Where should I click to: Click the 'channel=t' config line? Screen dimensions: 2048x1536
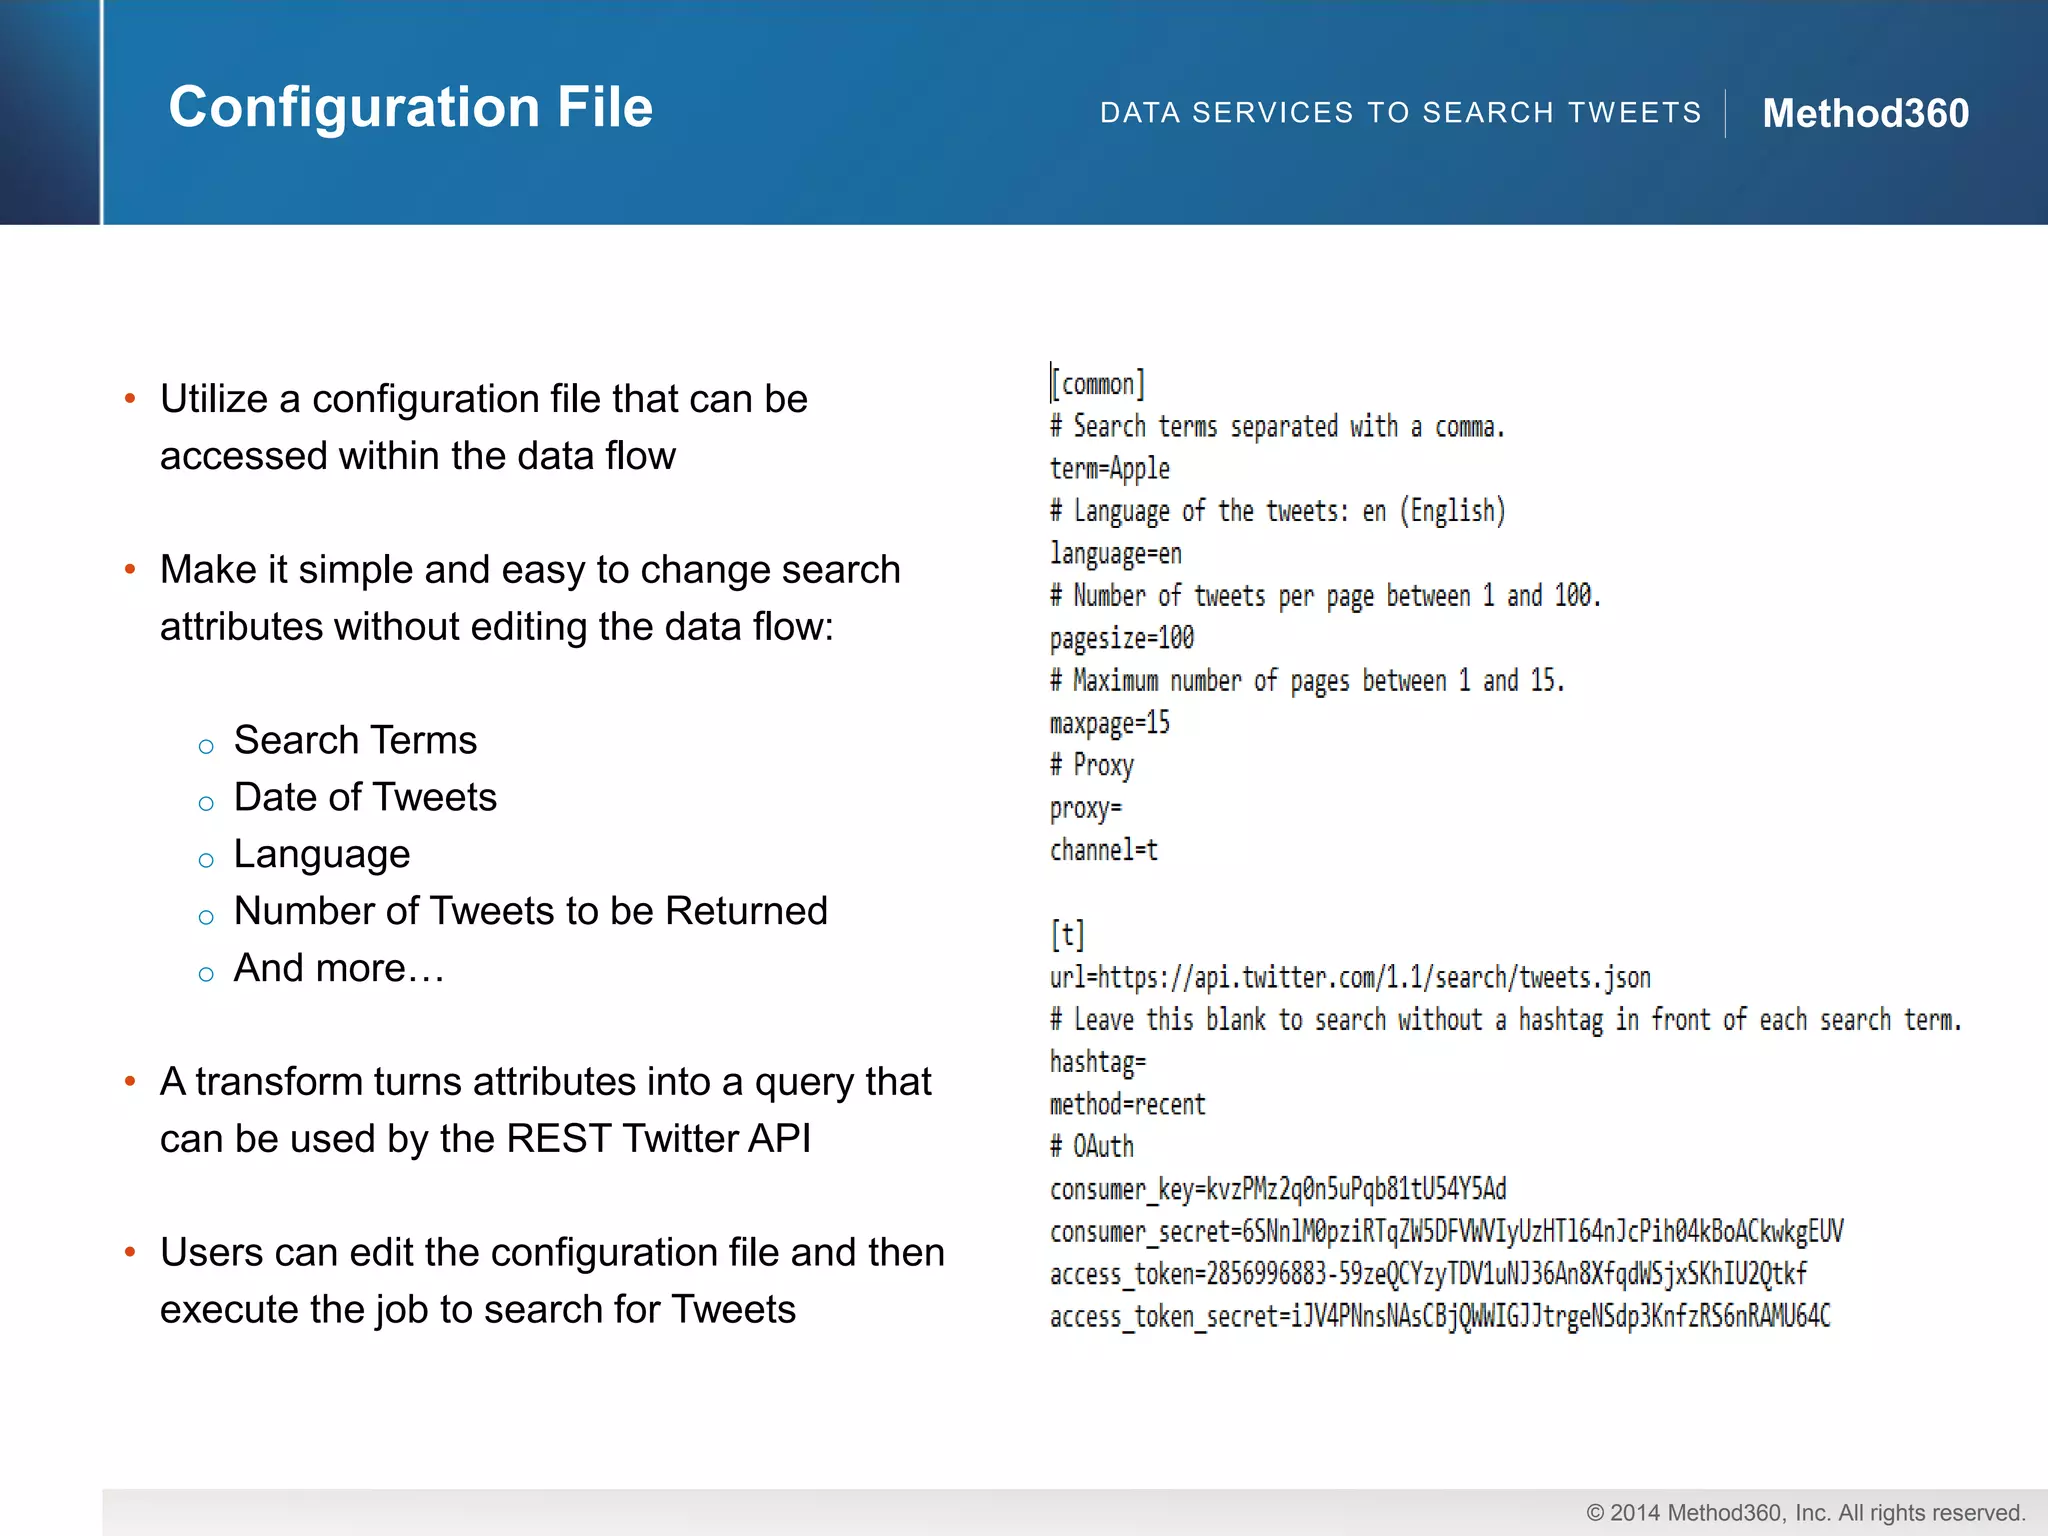click(x=1104, y=850)
